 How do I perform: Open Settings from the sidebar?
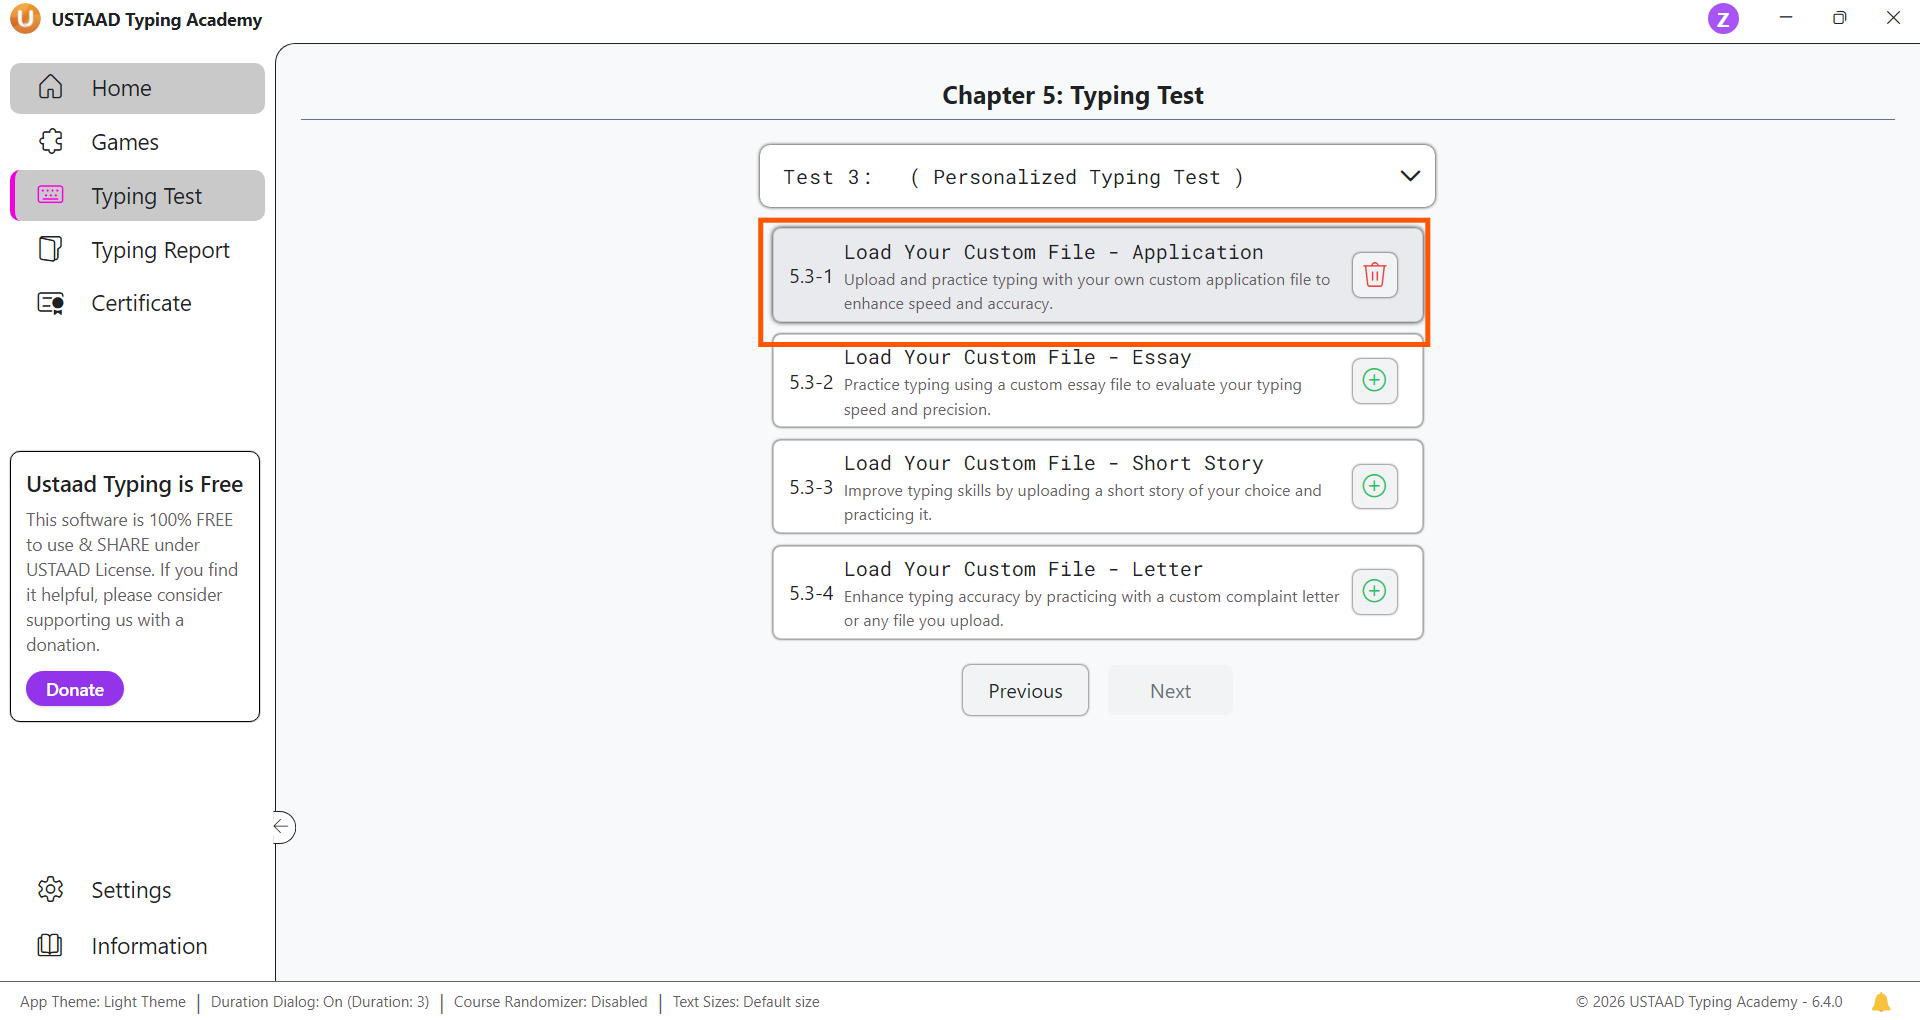[131, 890]
